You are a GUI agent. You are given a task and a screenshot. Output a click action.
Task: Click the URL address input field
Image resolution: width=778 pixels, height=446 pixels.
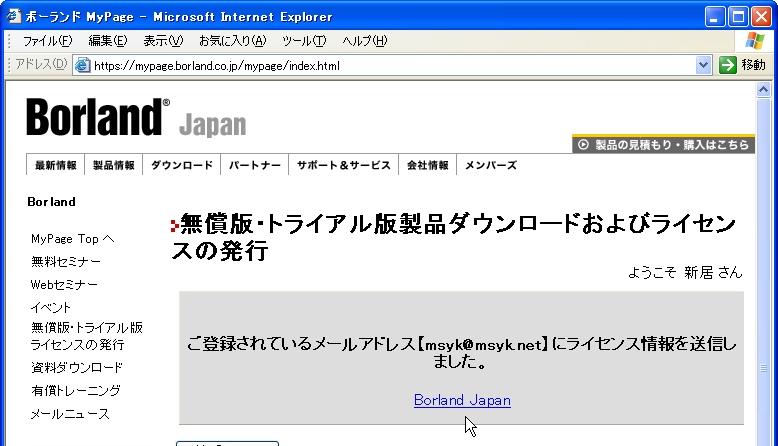point(390,65)
